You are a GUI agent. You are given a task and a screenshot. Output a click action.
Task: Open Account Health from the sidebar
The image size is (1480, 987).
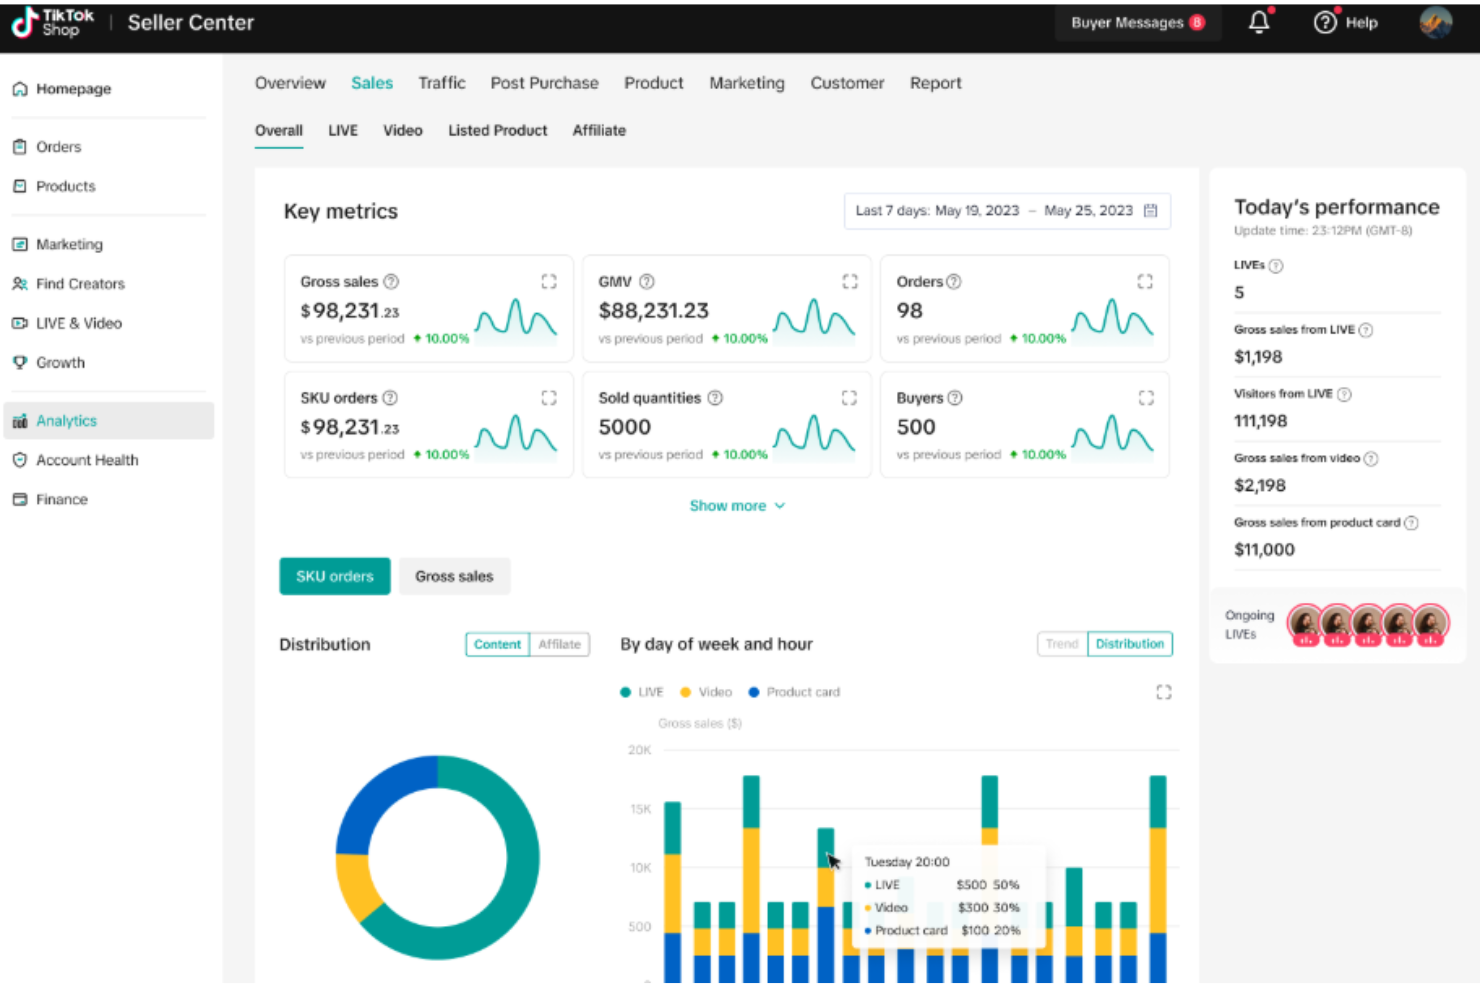pyautogui.click(x=86, y=460)
